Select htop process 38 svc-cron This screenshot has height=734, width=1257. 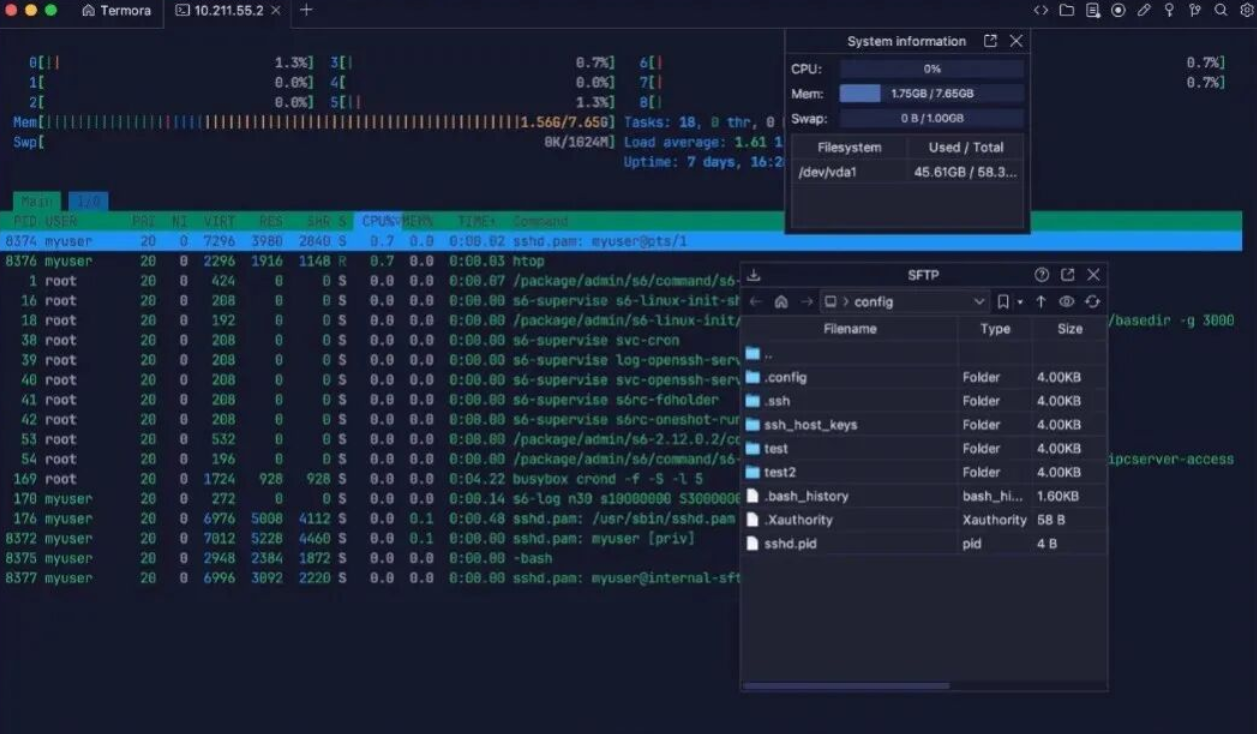point(372,340)
